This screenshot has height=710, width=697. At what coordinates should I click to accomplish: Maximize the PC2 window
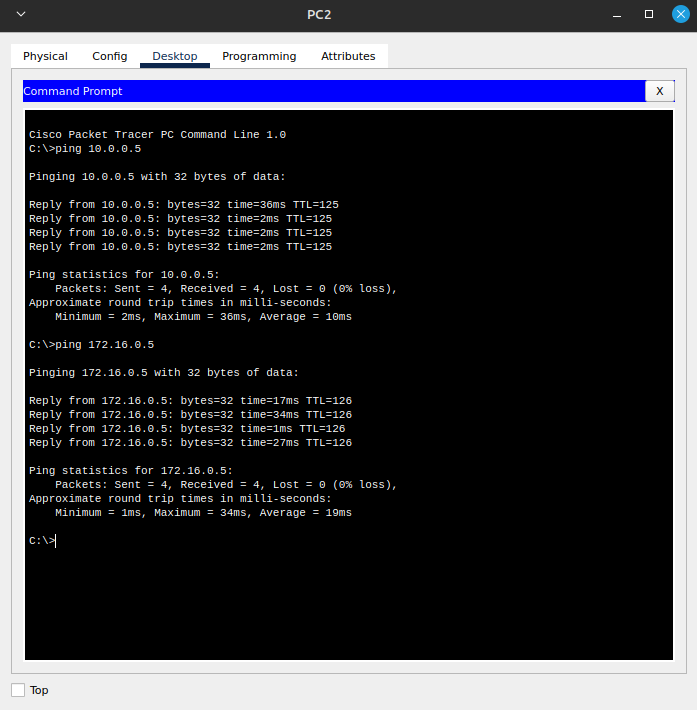(x=649, y=14)
